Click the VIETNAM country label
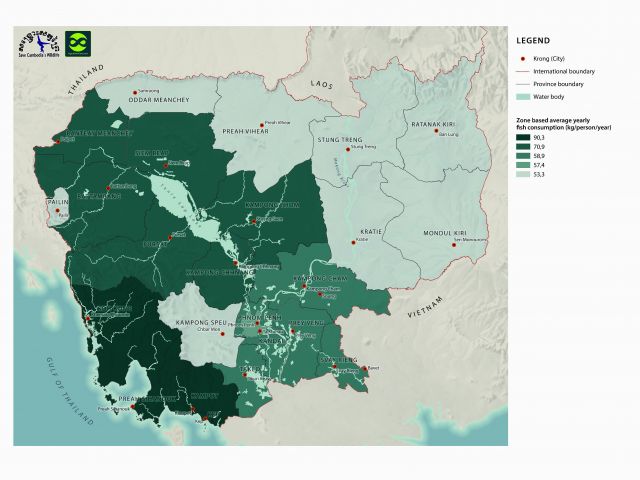This screenshot has width=640, height=480. click(x=425, y=307)
